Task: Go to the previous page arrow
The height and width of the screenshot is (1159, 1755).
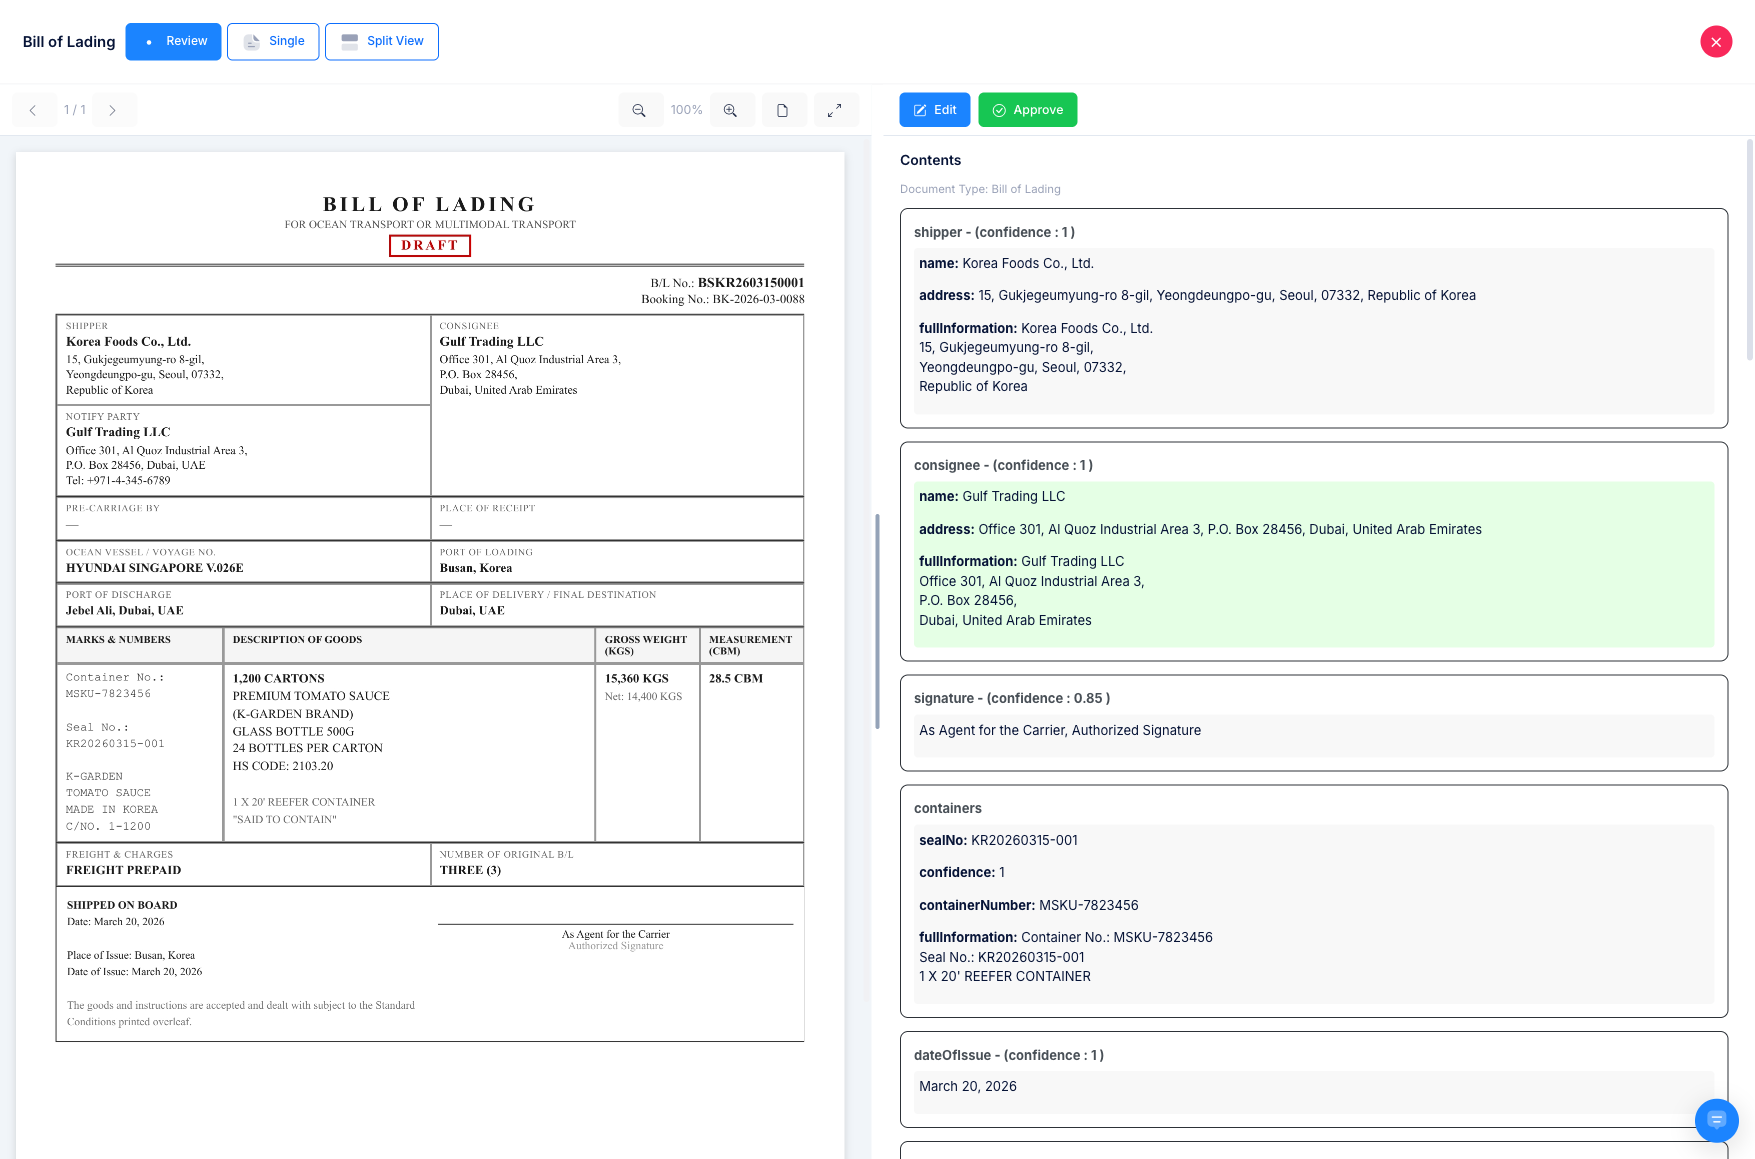Action: pos(33,110)
